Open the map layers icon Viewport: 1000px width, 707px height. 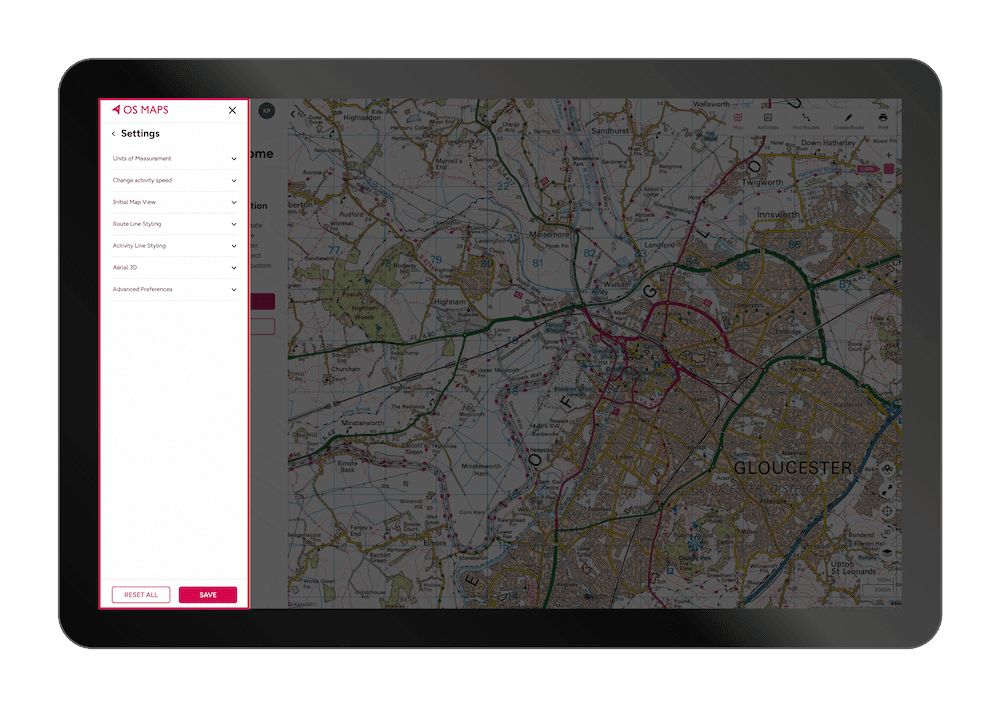pos(886,552)
